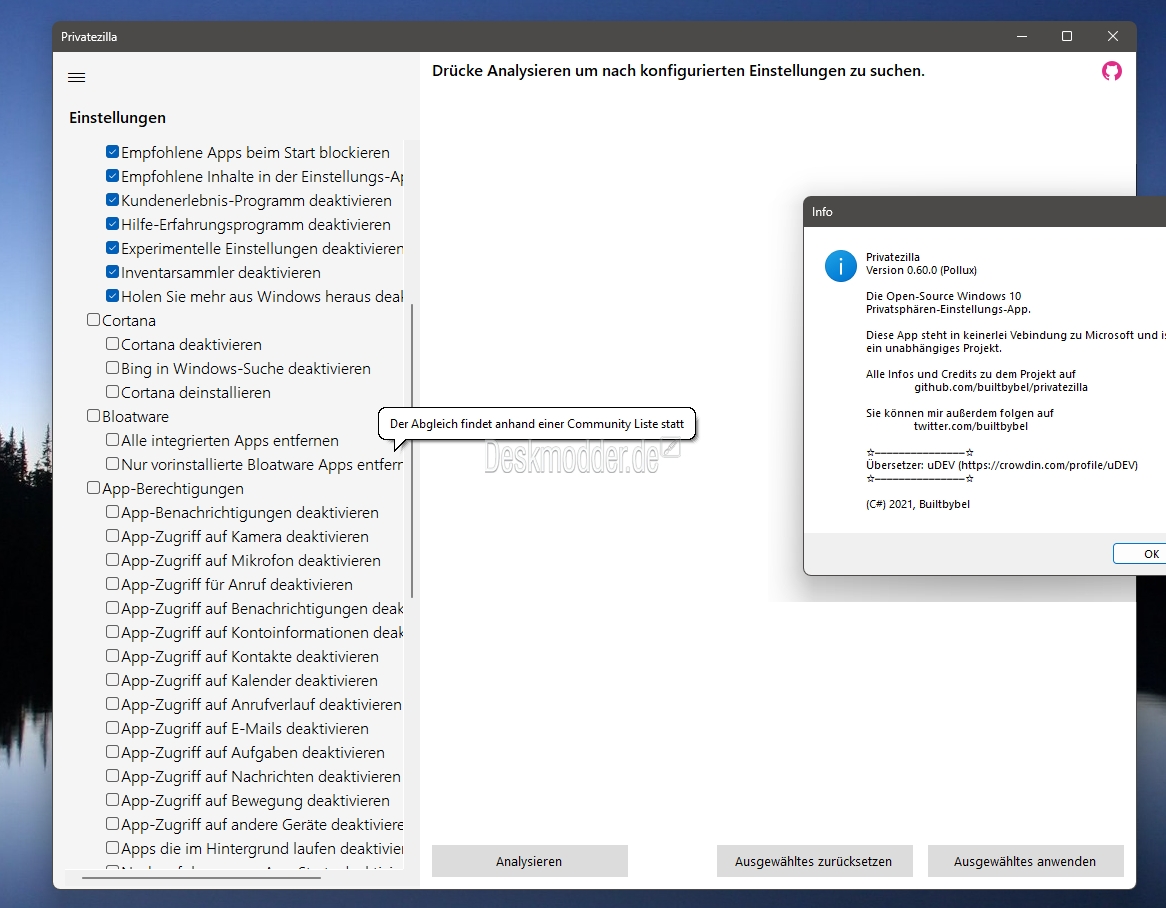Enable App-Zugriff auf Kontakte deaktivieren
This screenshot has height=908, width=1166.
(112, 656)
